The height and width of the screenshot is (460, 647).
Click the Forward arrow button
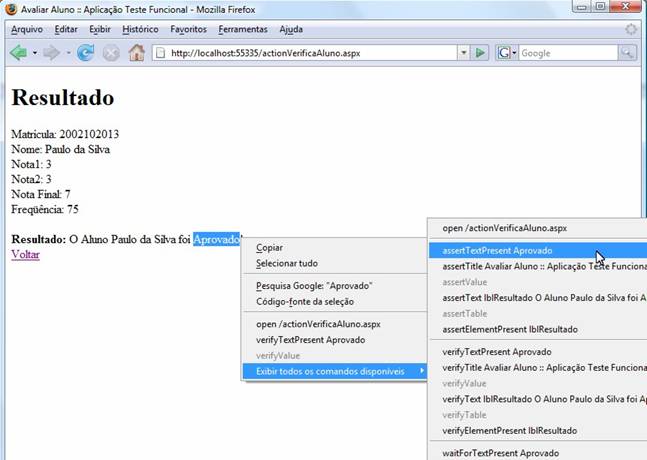[50, 53]
